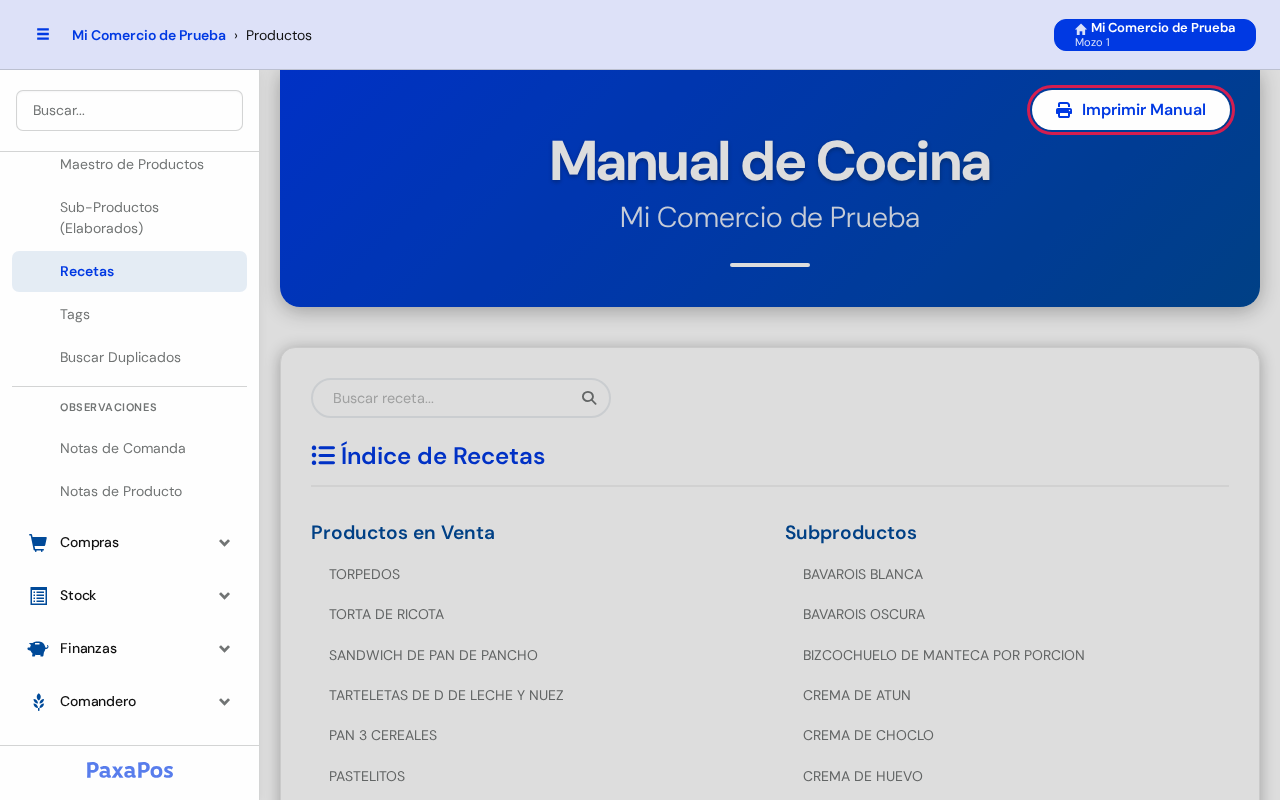Click the Stock list icon
The image size is (1280, 800).
[x=38, y=596]
